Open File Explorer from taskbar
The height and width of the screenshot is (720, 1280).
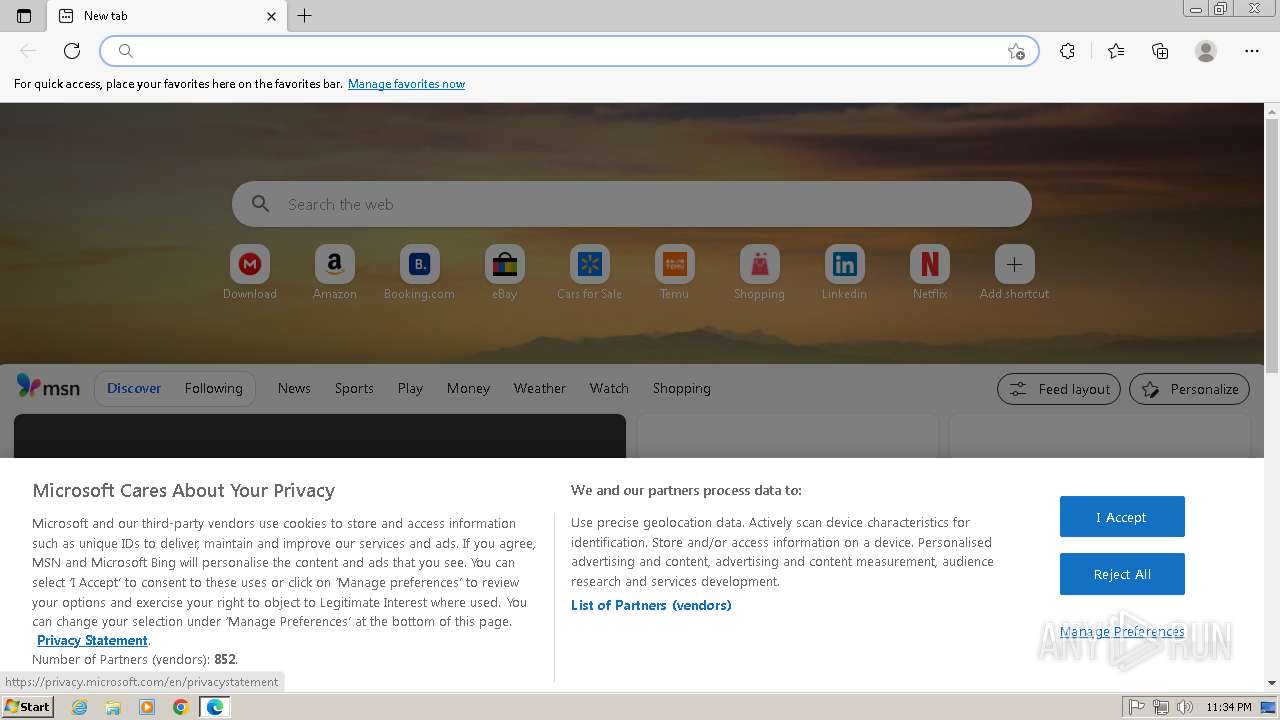113,707
